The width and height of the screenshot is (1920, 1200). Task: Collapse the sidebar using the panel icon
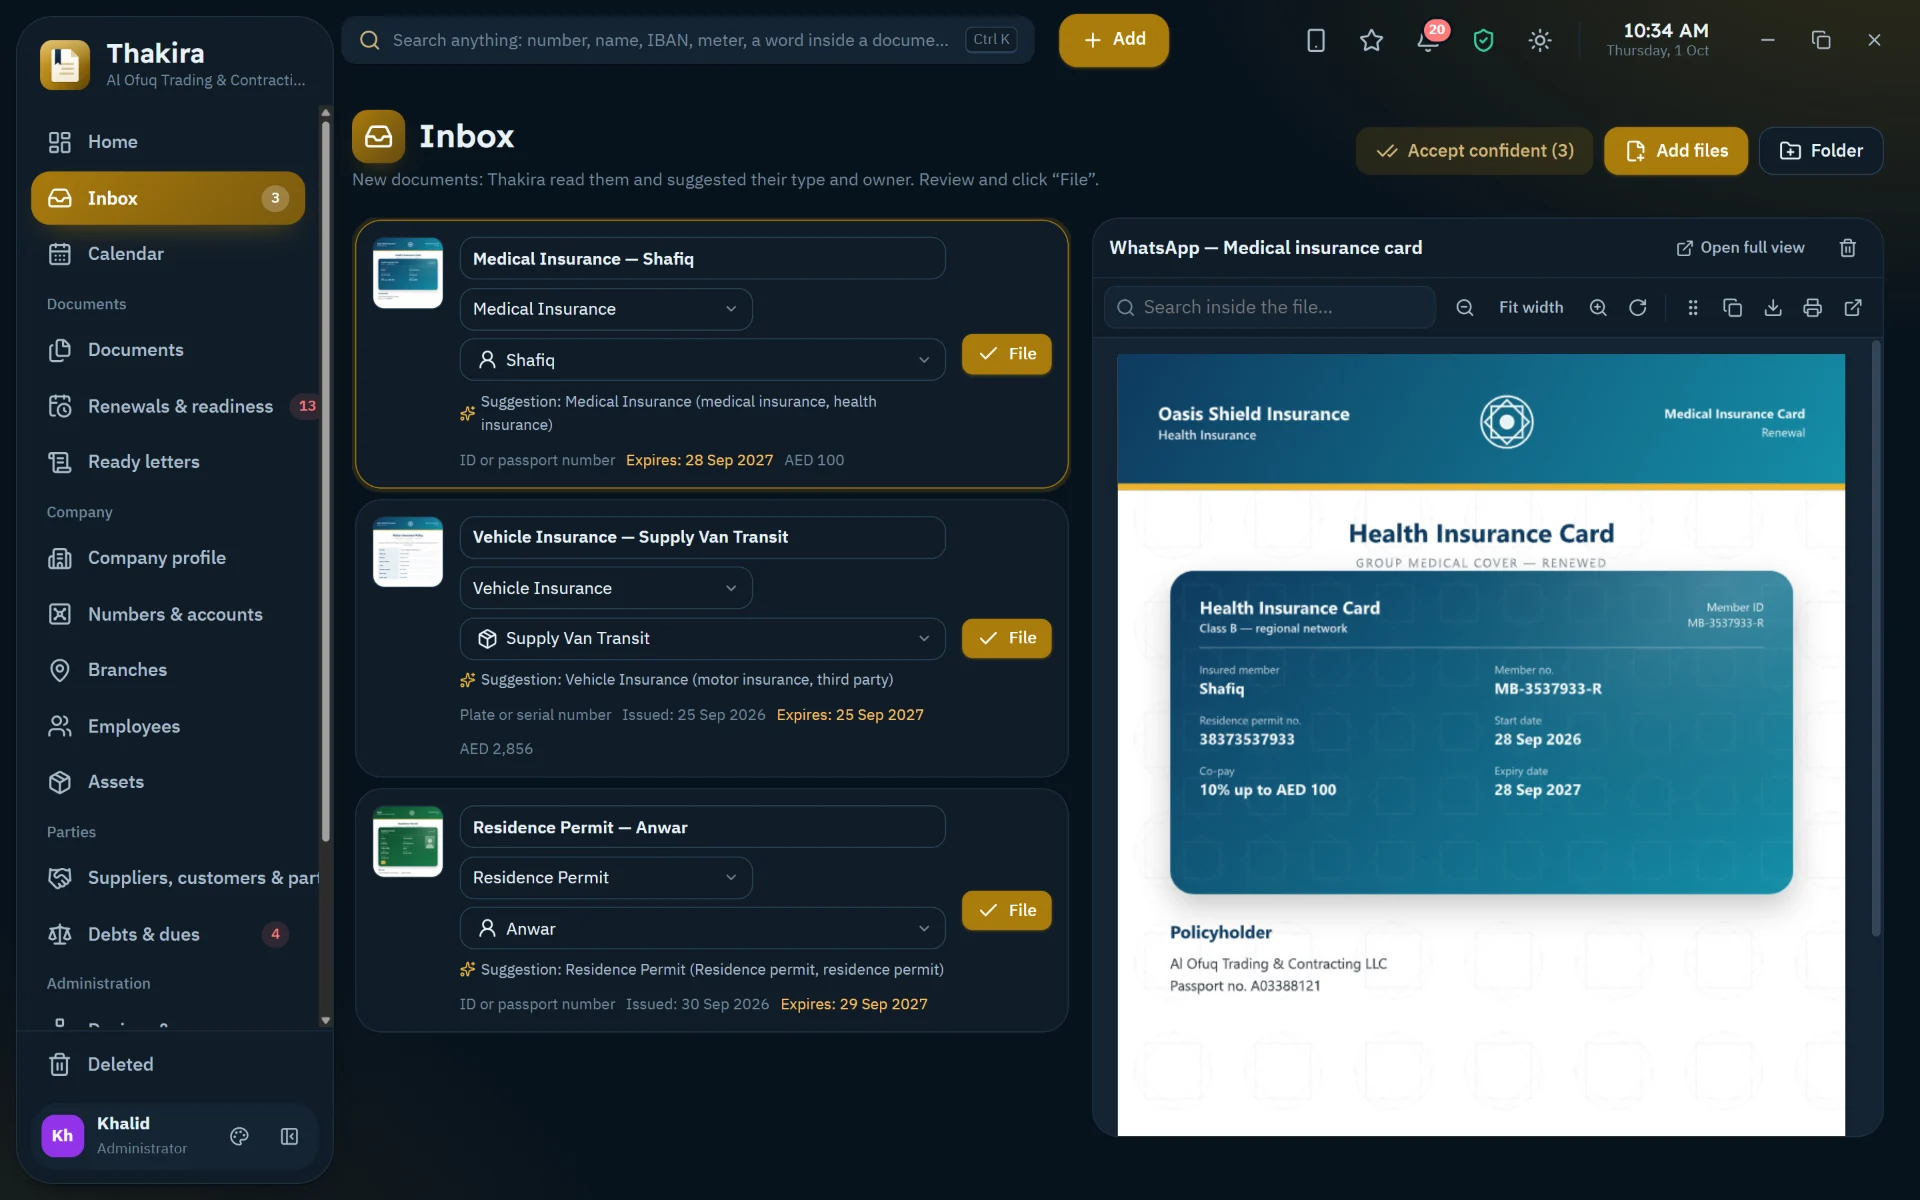pos(290,1136)
